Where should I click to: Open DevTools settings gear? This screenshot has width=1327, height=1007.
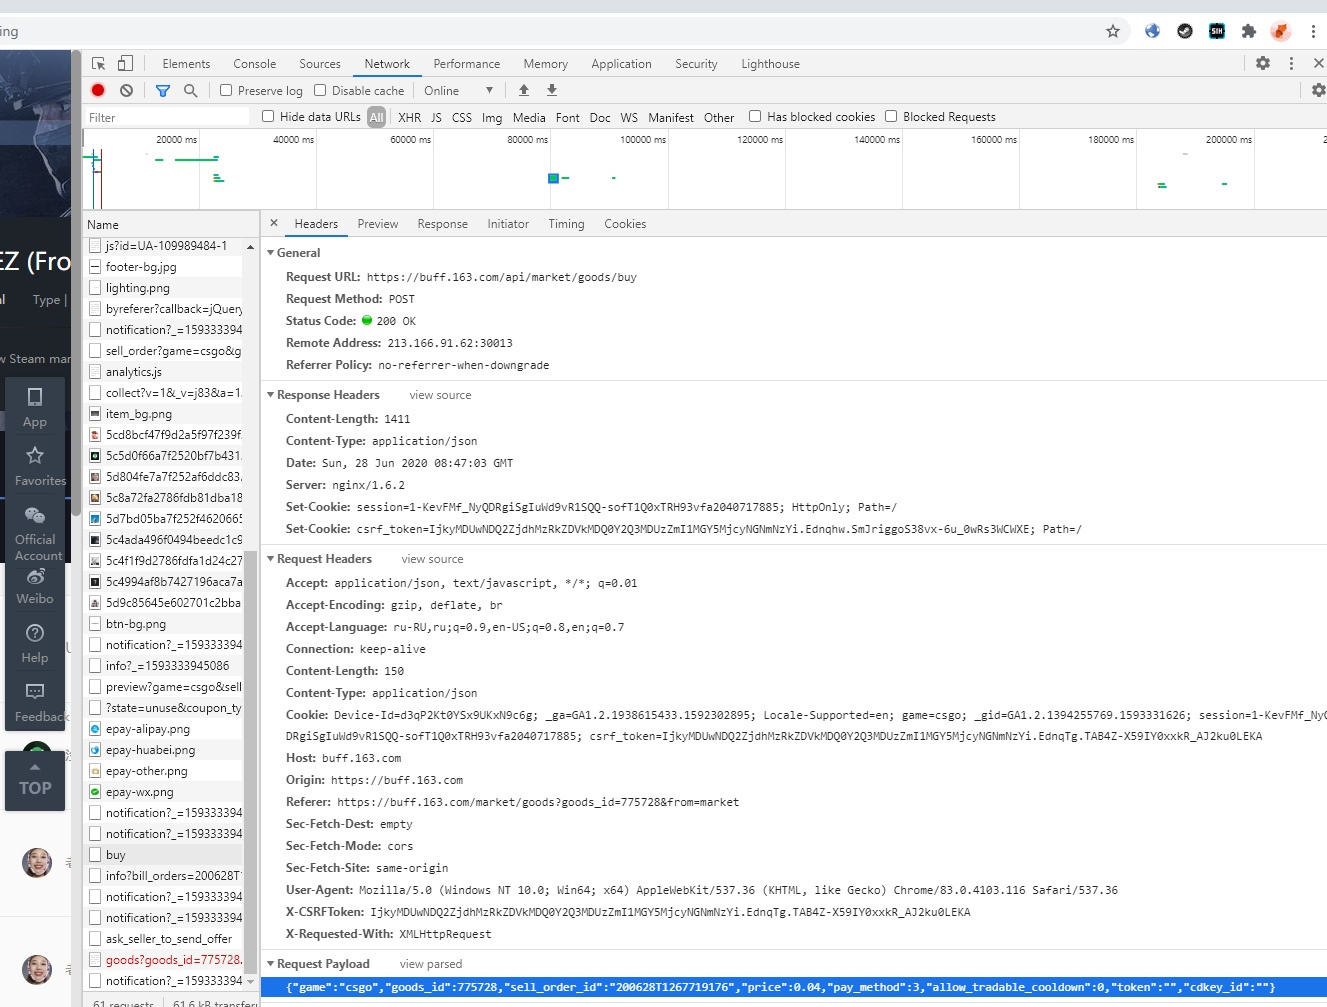click(1263, 63)
